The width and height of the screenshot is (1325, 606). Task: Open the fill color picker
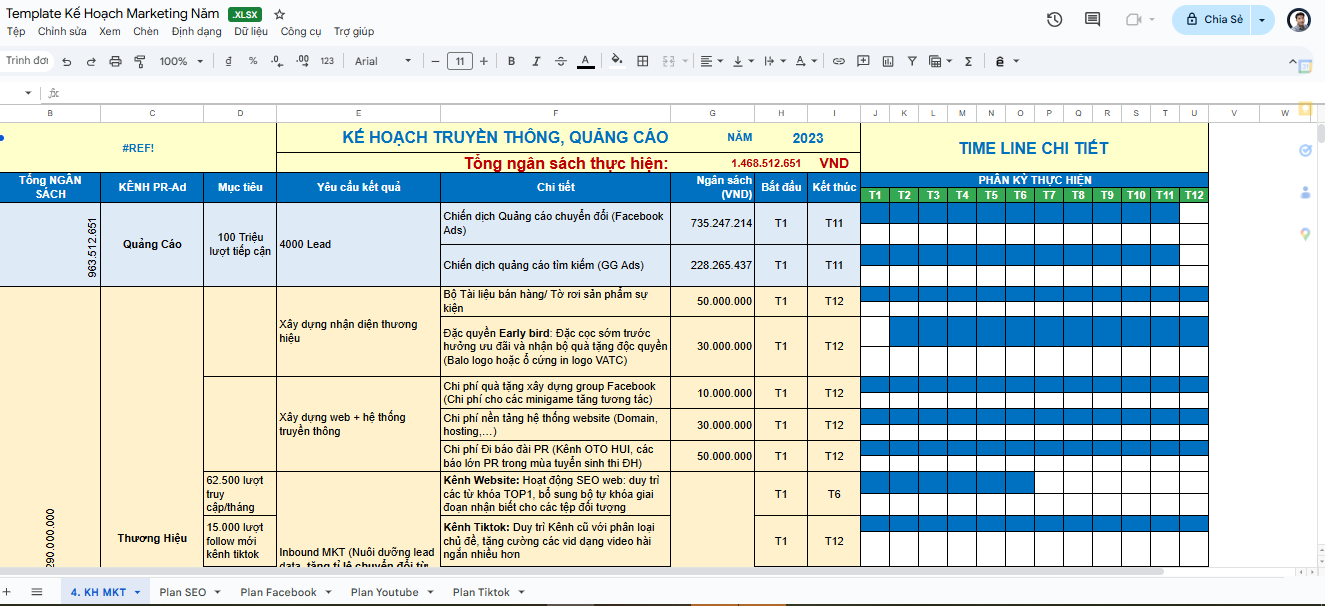tap(616, 61)
